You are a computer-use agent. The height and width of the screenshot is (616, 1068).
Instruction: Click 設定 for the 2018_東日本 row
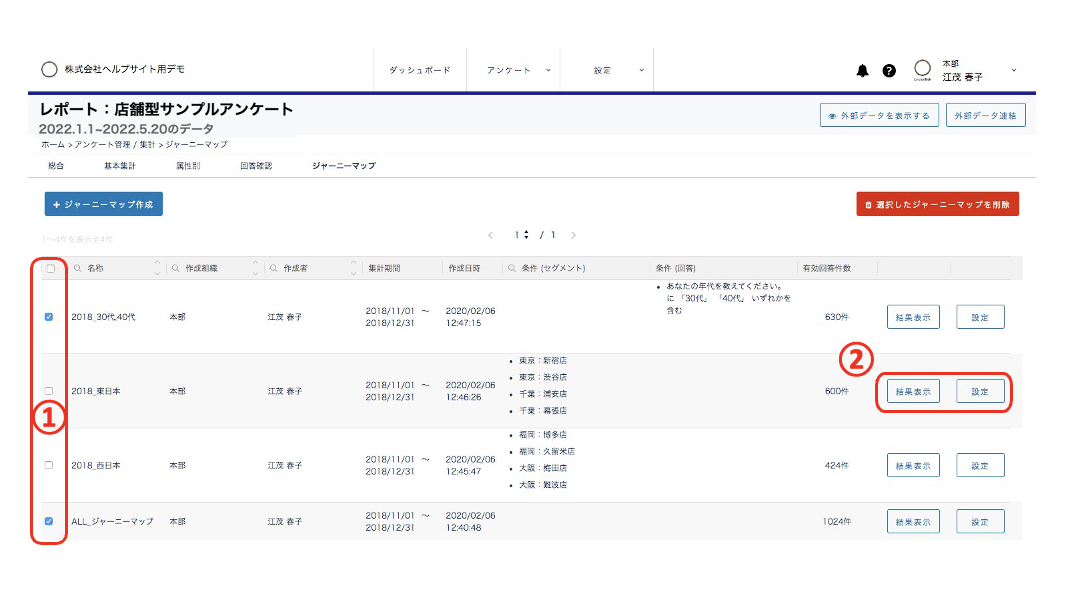[980, 391]
